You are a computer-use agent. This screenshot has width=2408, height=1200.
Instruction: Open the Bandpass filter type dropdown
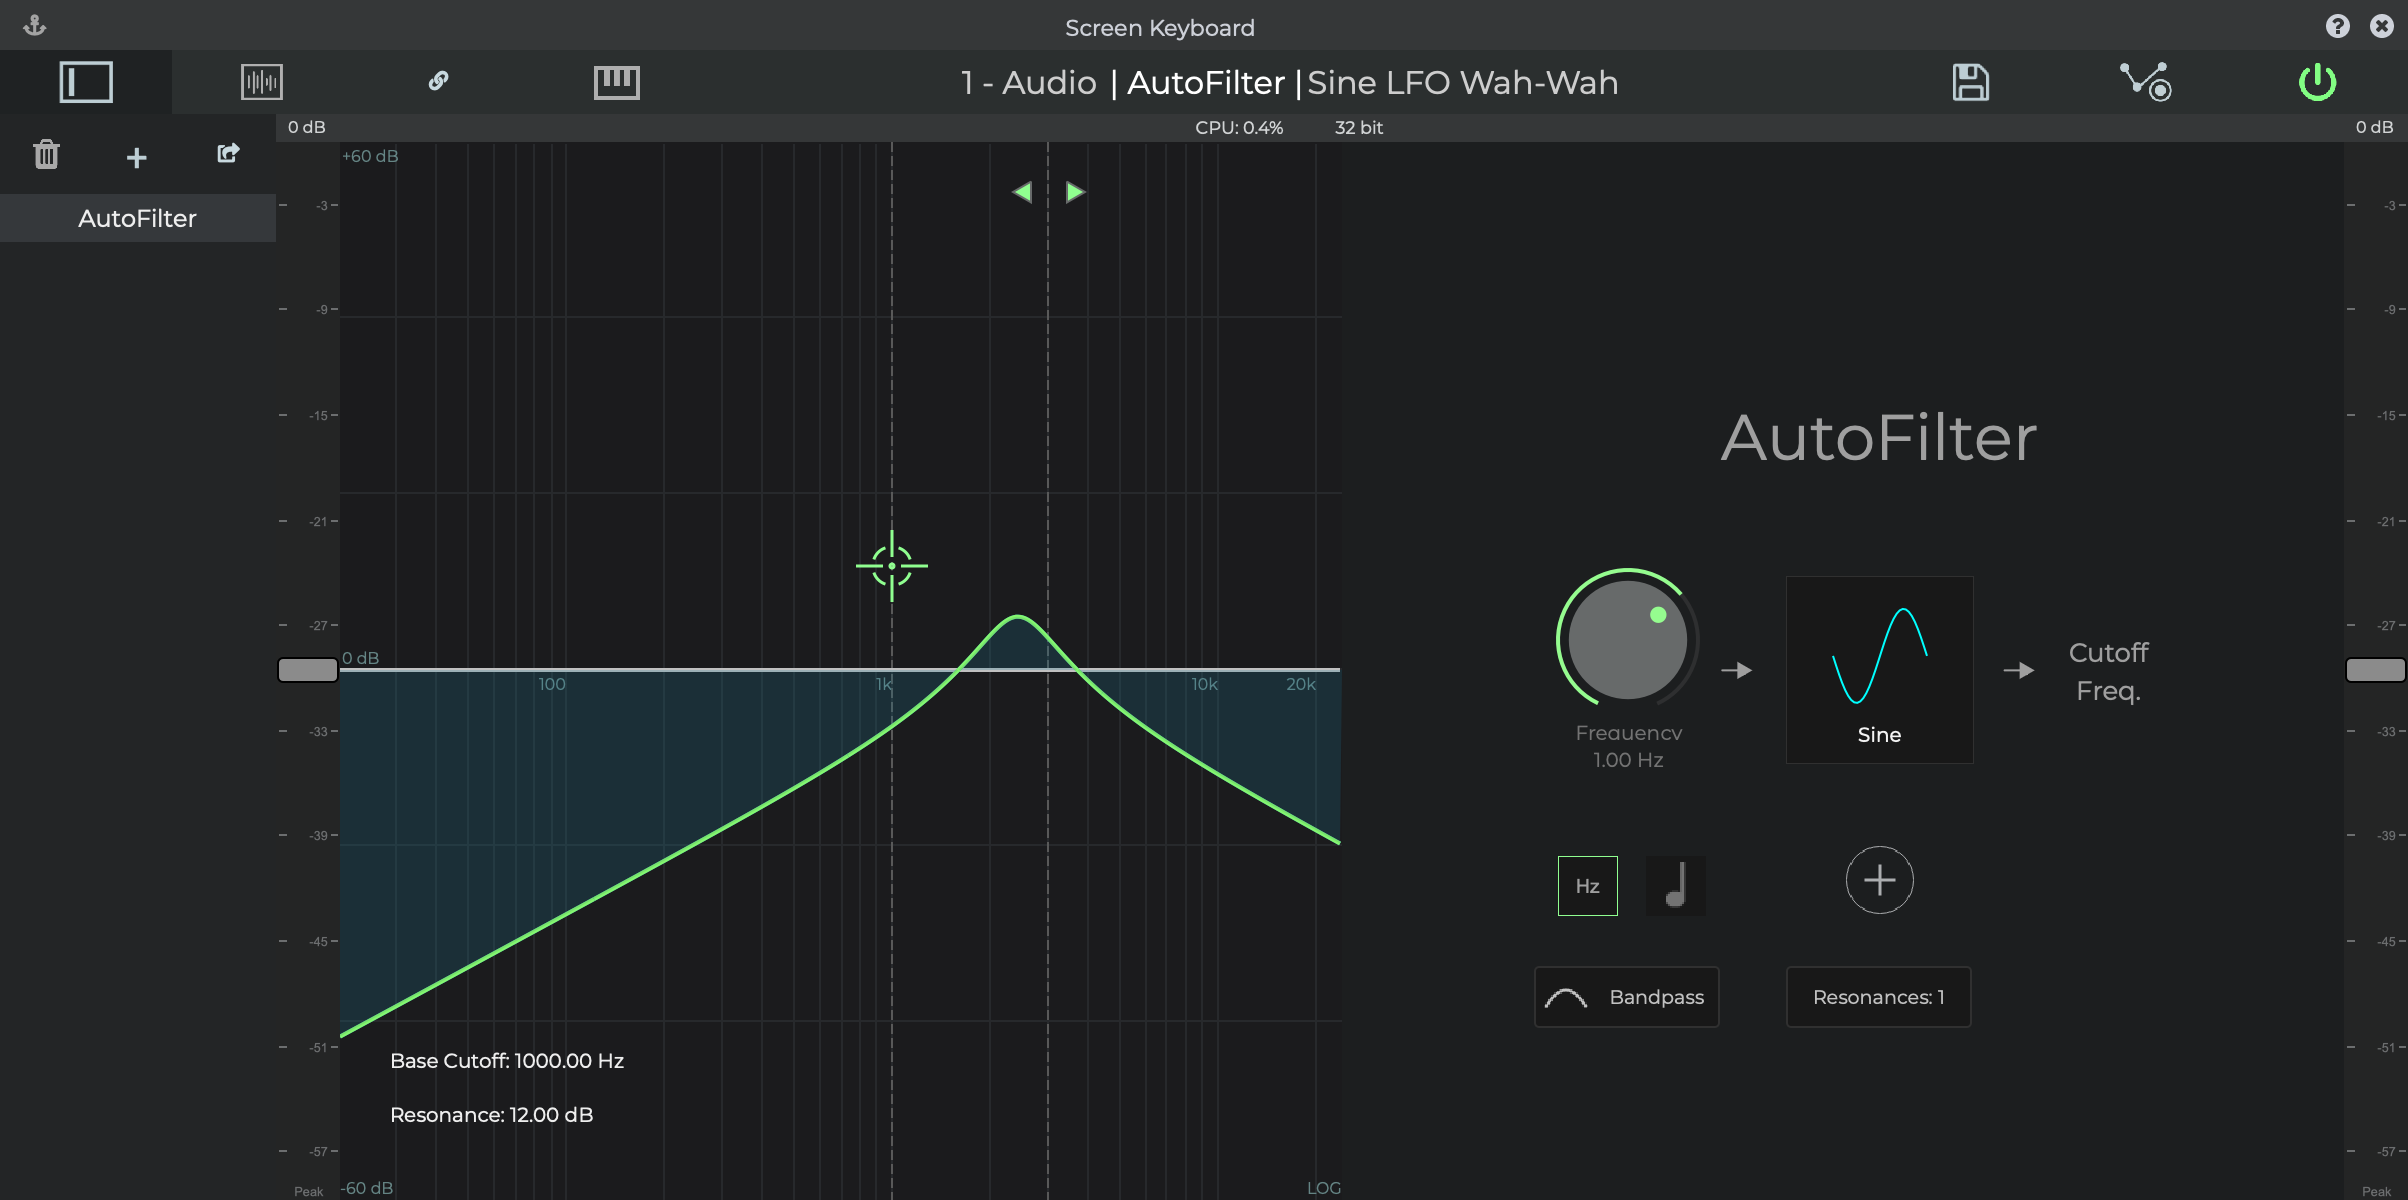(1626, 997)
